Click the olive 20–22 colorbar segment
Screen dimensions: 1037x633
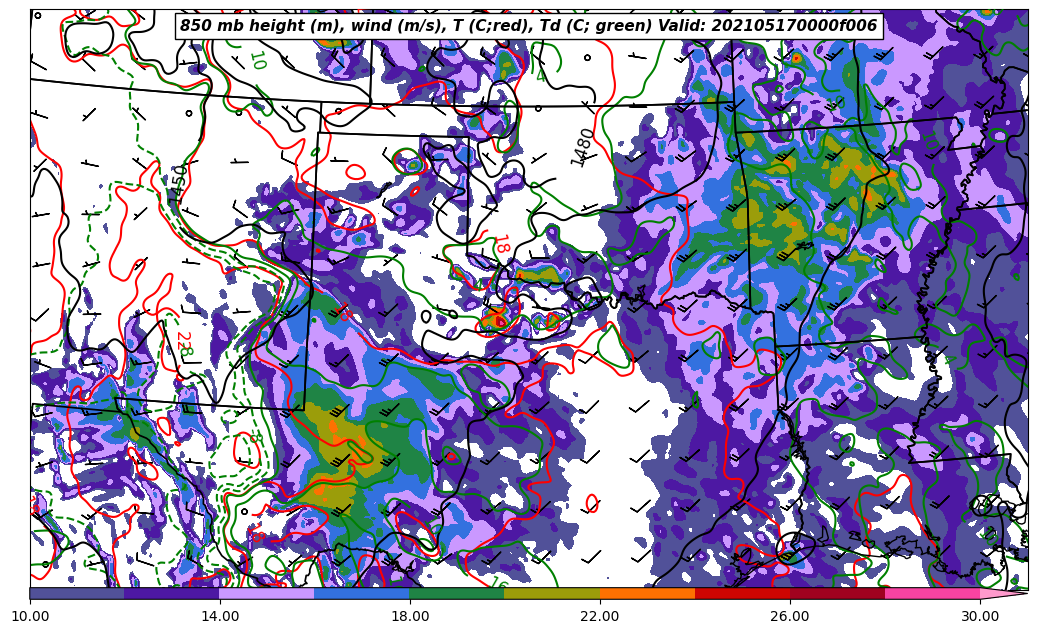[x=552, y=593]
